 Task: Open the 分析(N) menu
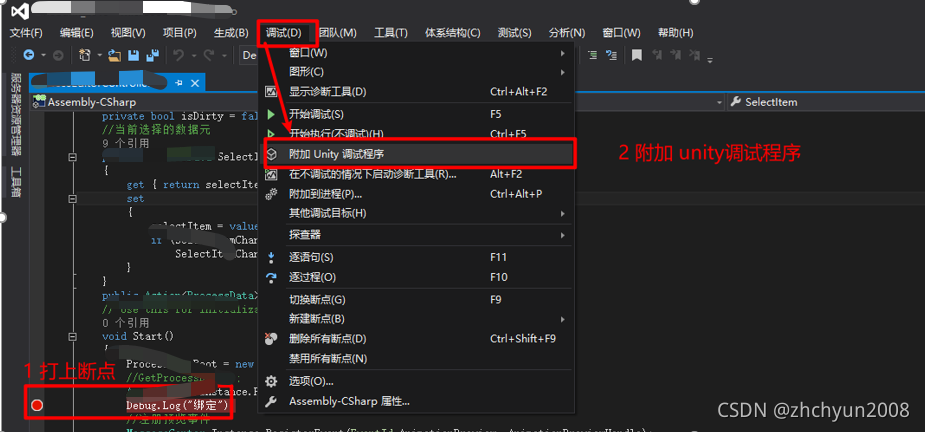[x=567, y=33]
